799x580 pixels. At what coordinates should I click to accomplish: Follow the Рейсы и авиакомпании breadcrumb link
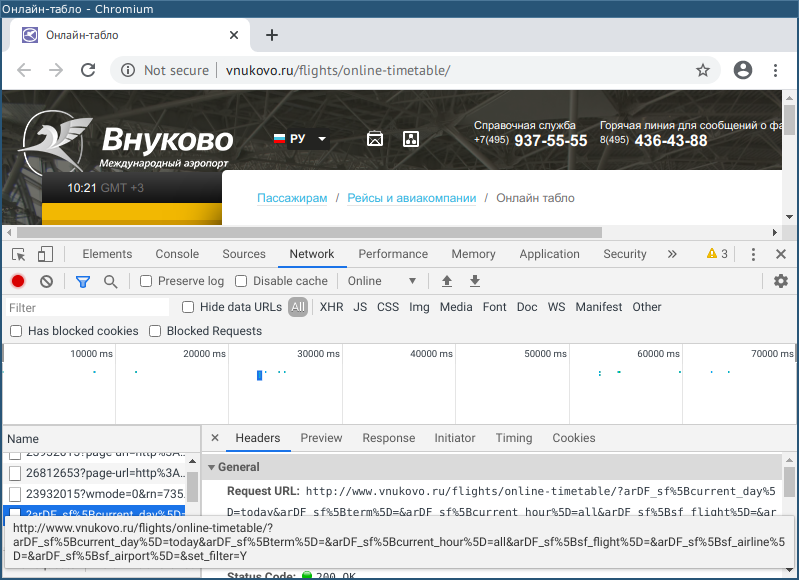412,198
